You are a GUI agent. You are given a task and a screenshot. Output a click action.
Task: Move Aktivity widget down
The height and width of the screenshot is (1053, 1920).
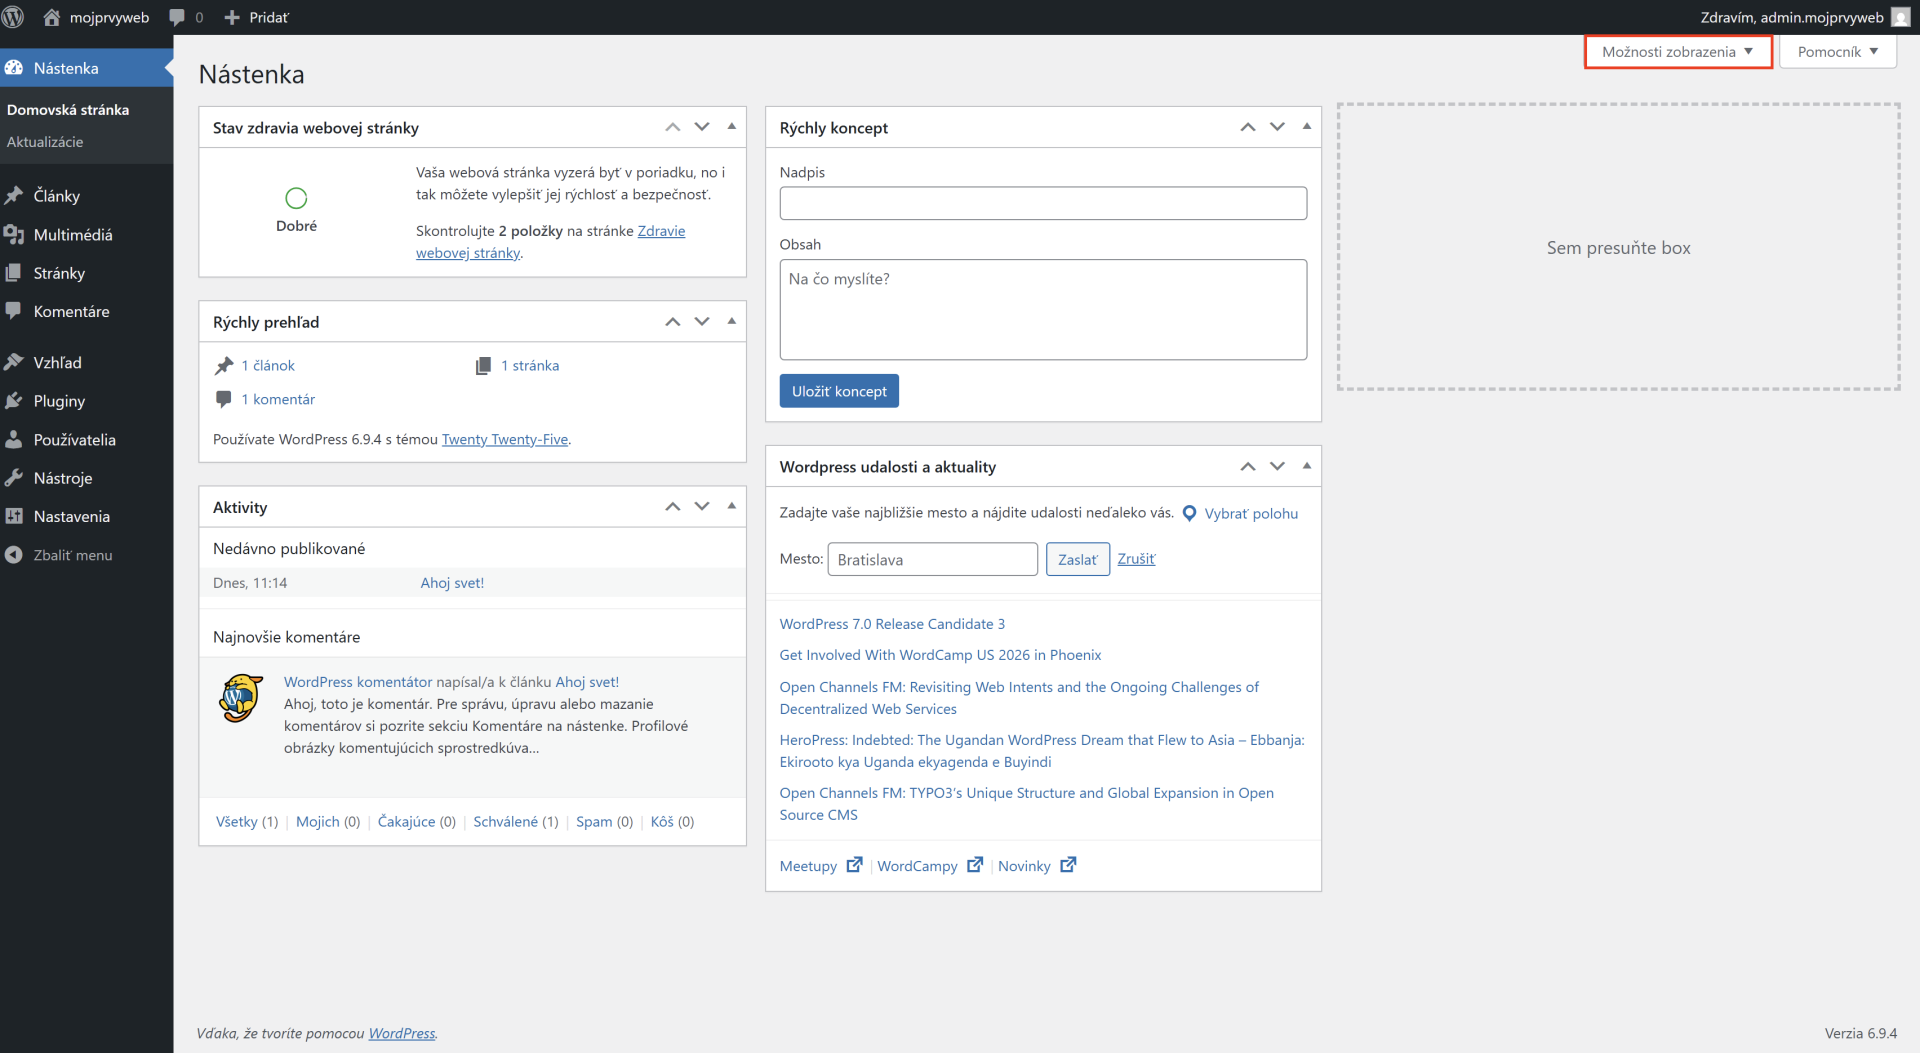tap(702, 507)
